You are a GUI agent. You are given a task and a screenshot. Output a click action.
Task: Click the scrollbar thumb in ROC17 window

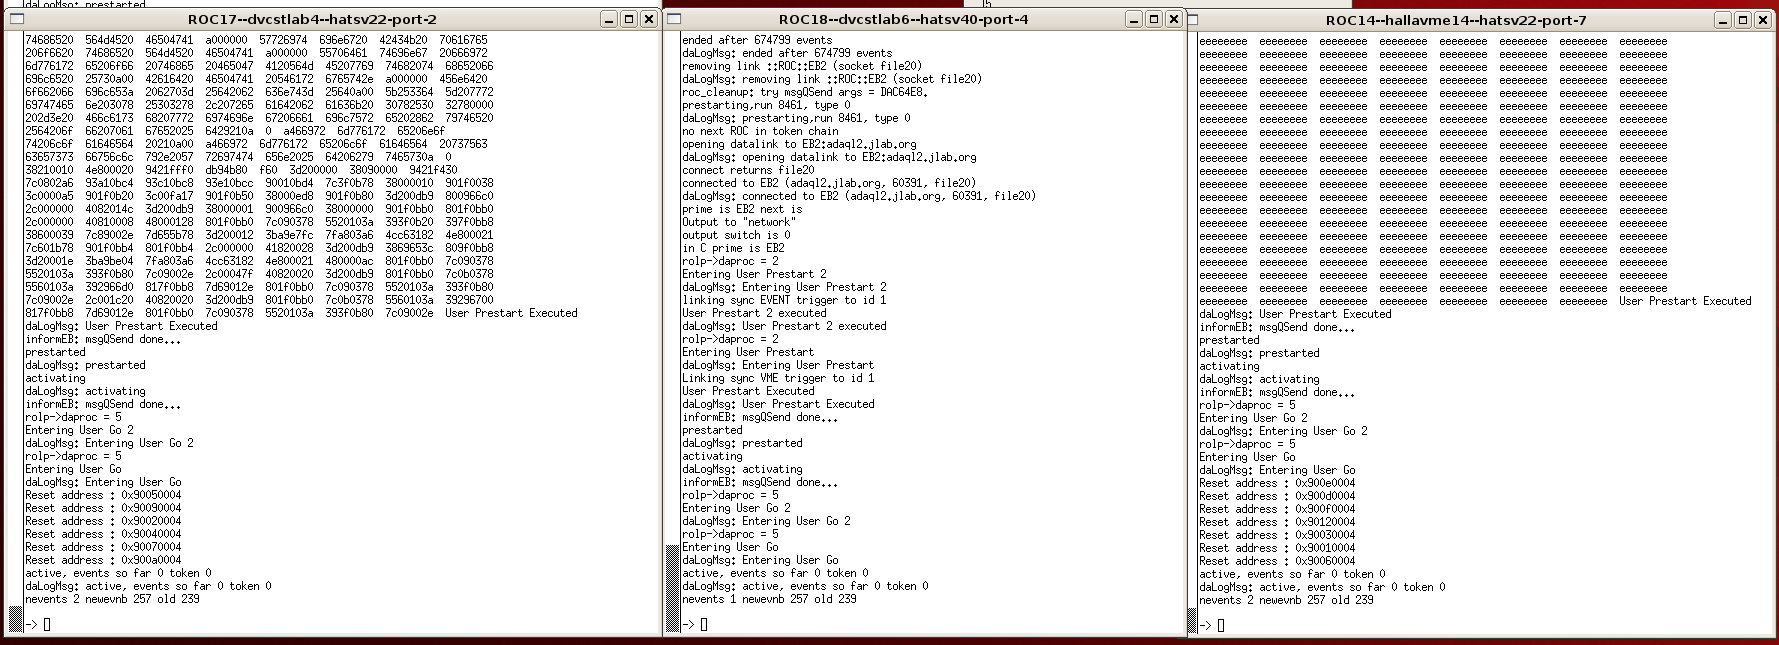click(x=15, y=619)
